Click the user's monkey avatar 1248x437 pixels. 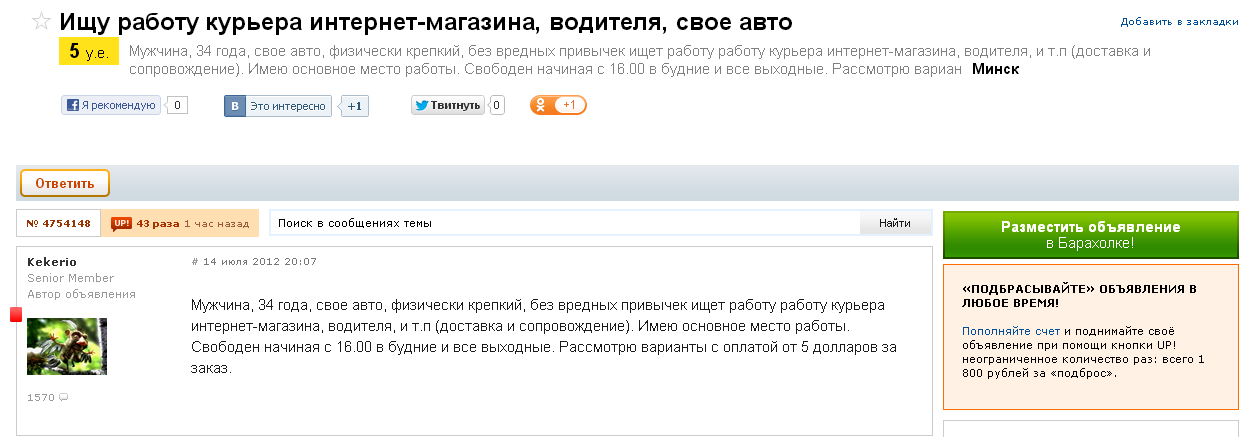coord(67,346)
